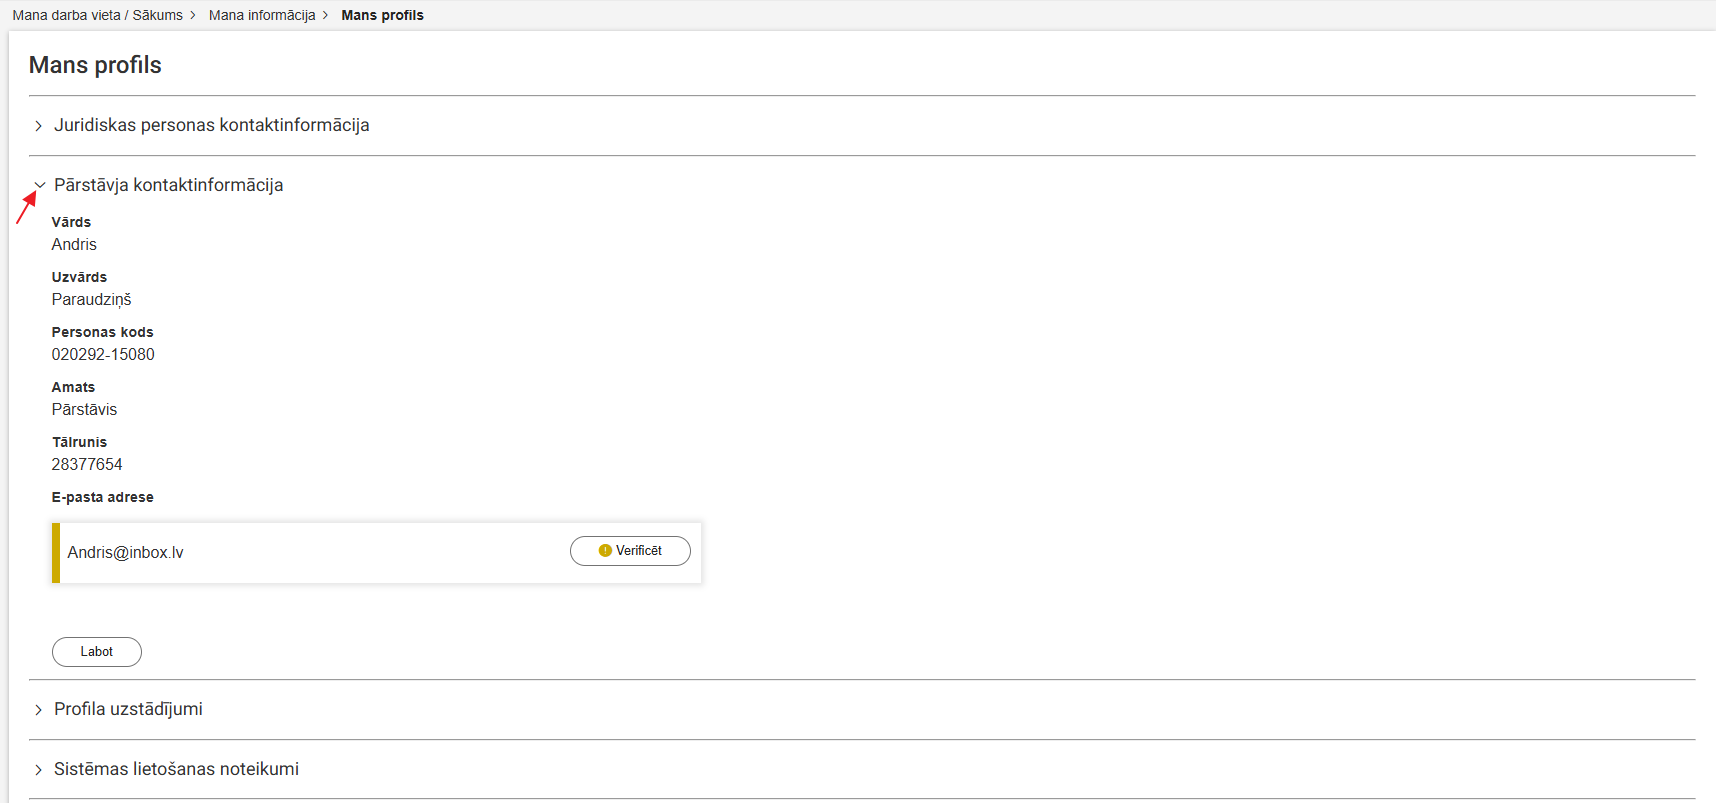Open Profila uzstādījumi section title
1716x803 pixels.
click(x=128, y=709)
